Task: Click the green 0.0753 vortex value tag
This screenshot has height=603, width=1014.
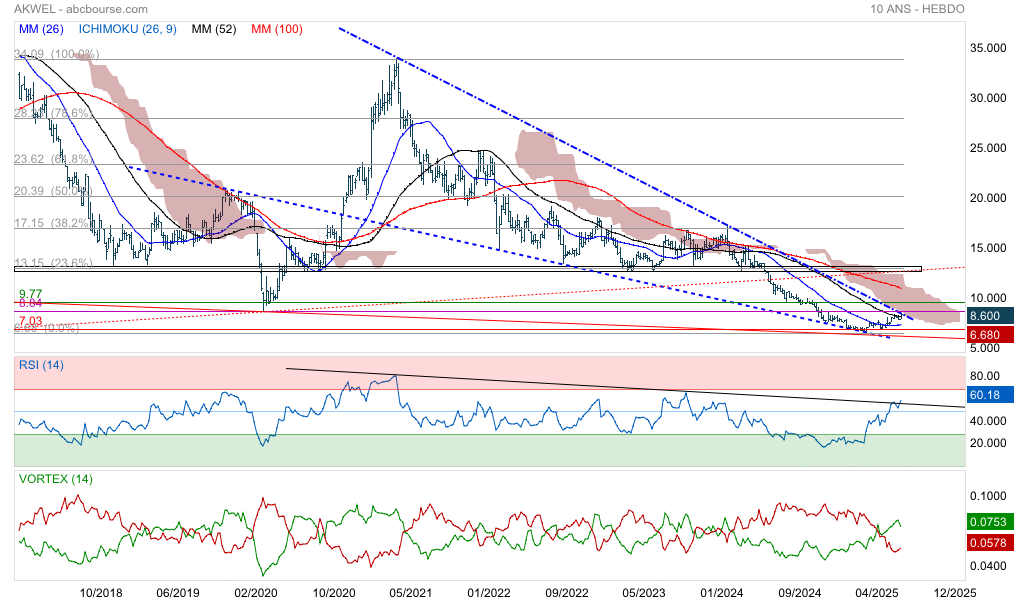Action: [989, 521]
